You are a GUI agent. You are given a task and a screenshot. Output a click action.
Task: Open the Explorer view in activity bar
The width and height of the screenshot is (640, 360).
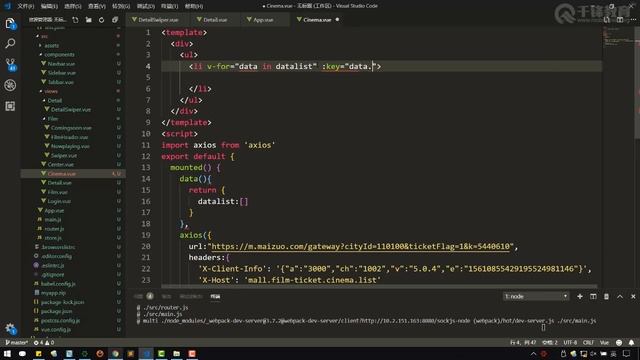10,23
